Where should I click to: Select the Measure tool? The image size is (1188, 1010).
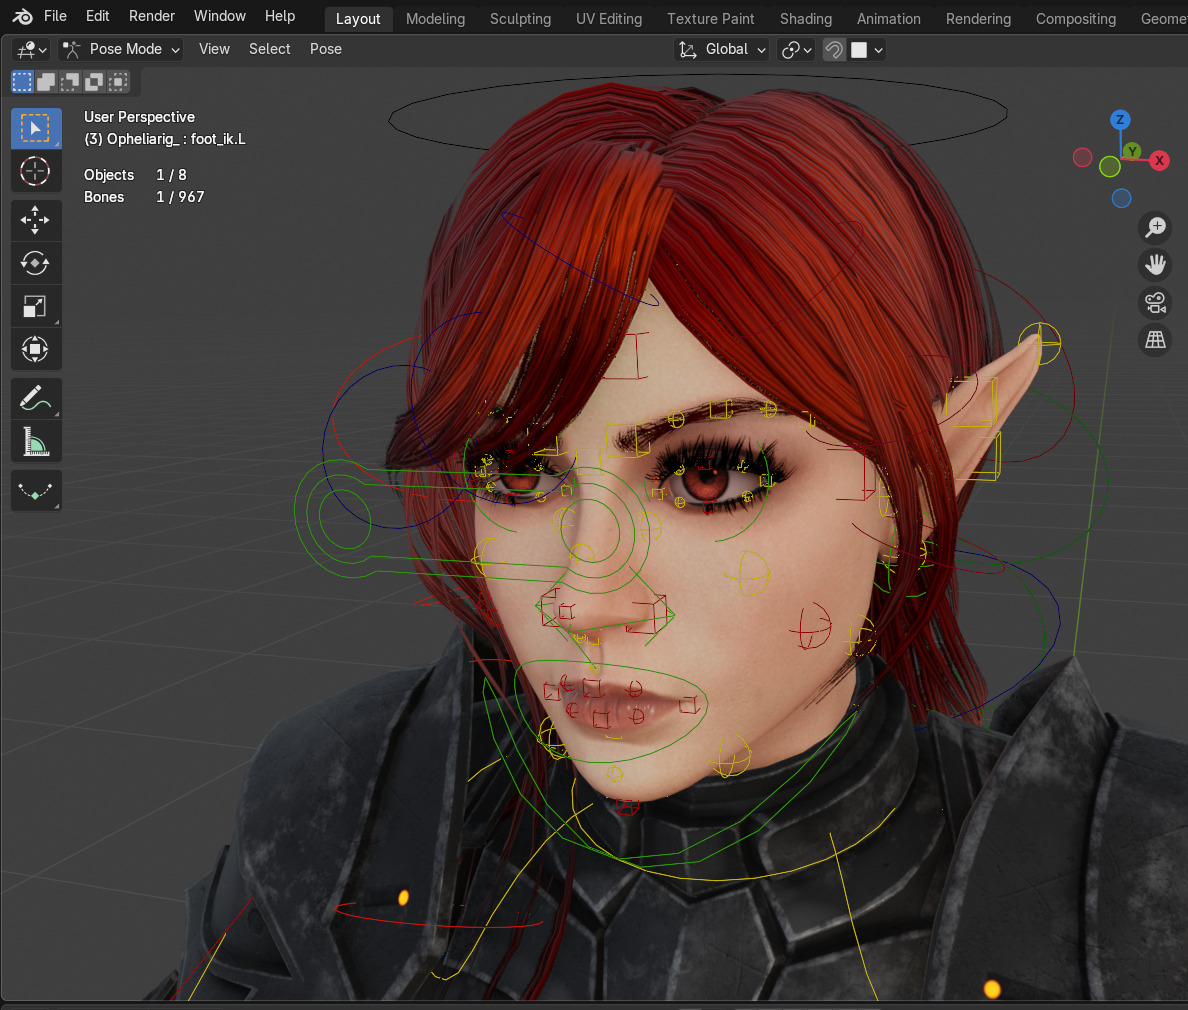(36, 441)
